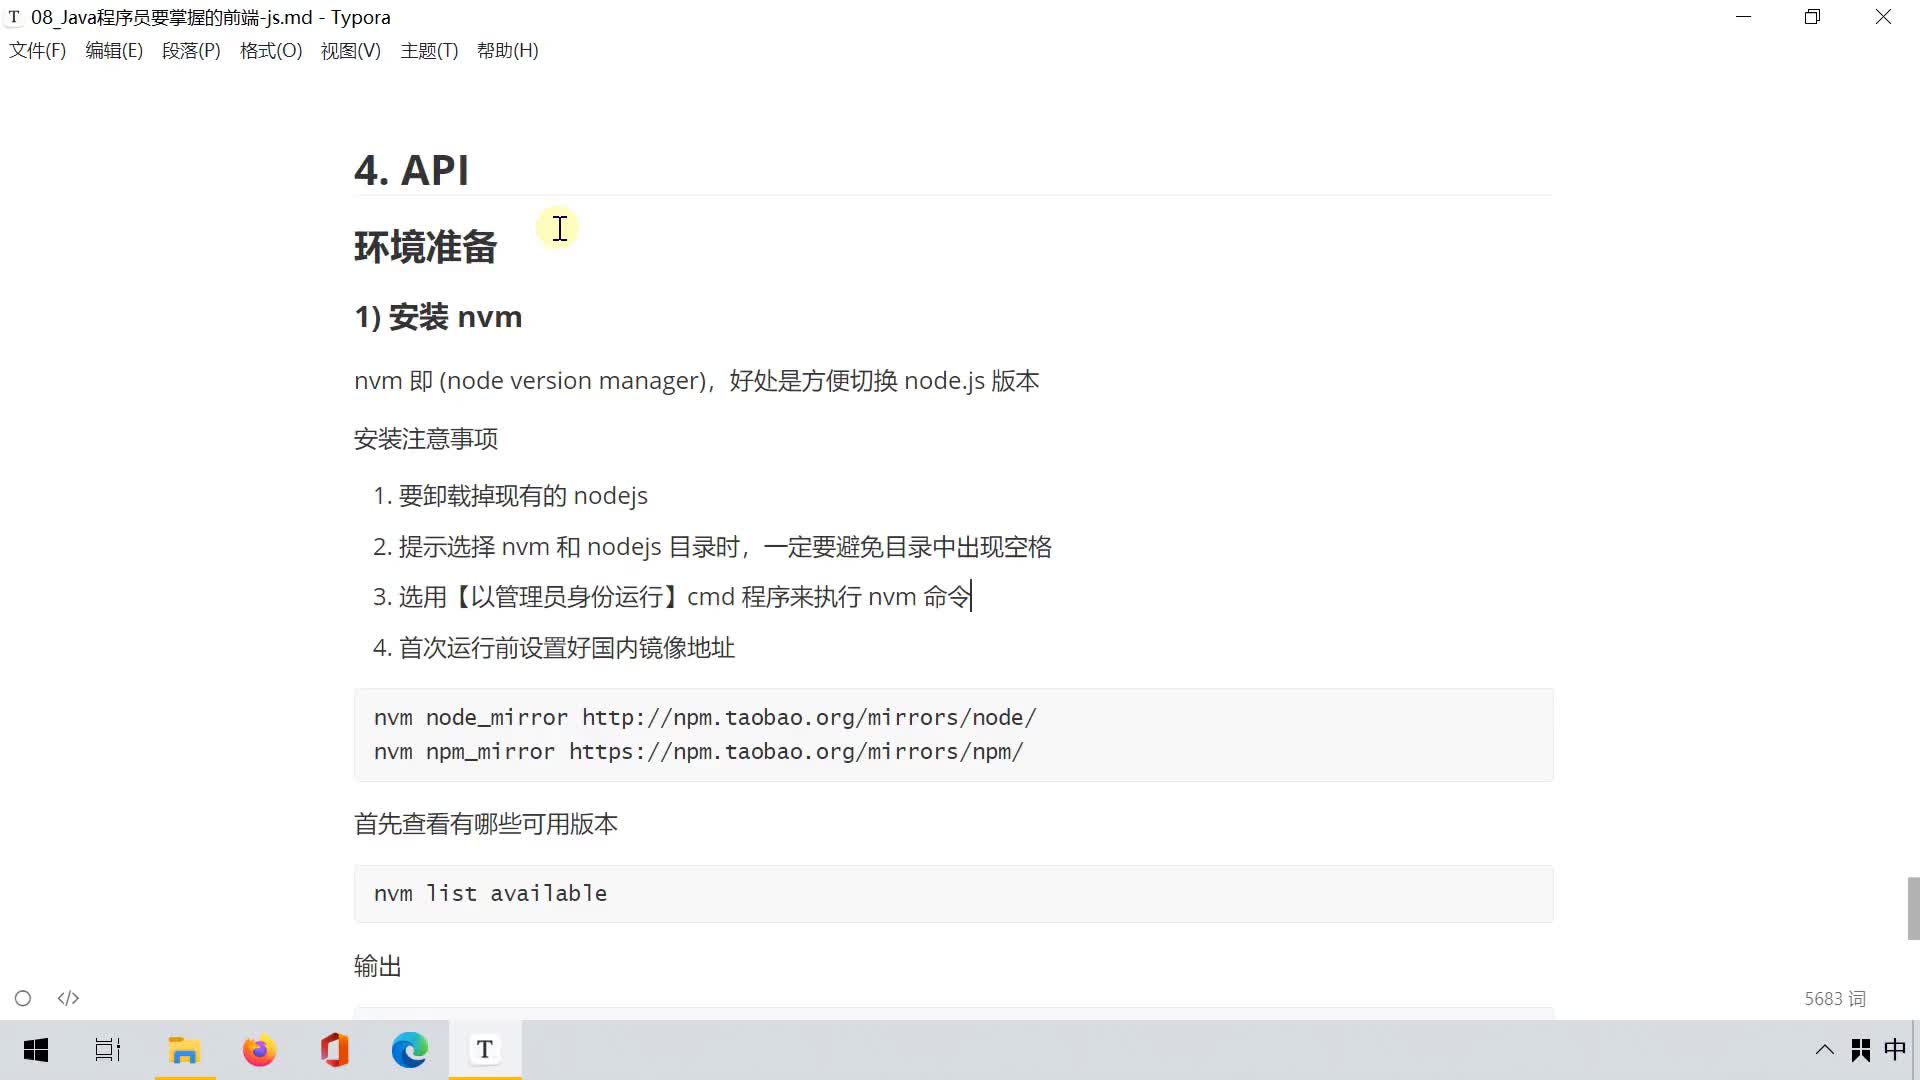Open Microsoft Office from taskbar
Image resolution: width=1920 pixels, height=1080 pixels.
(334, 1050)
